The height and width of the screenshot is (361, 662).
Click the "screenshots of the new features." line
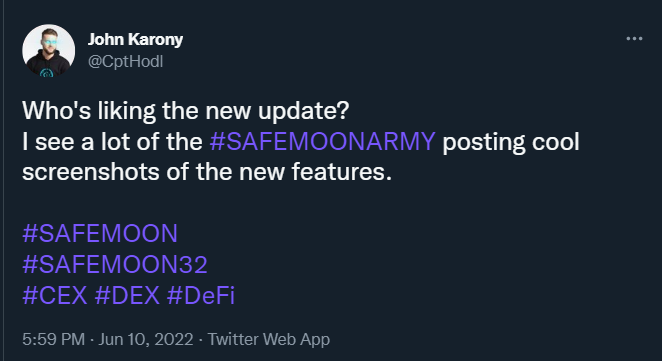(x=207, y=172)
